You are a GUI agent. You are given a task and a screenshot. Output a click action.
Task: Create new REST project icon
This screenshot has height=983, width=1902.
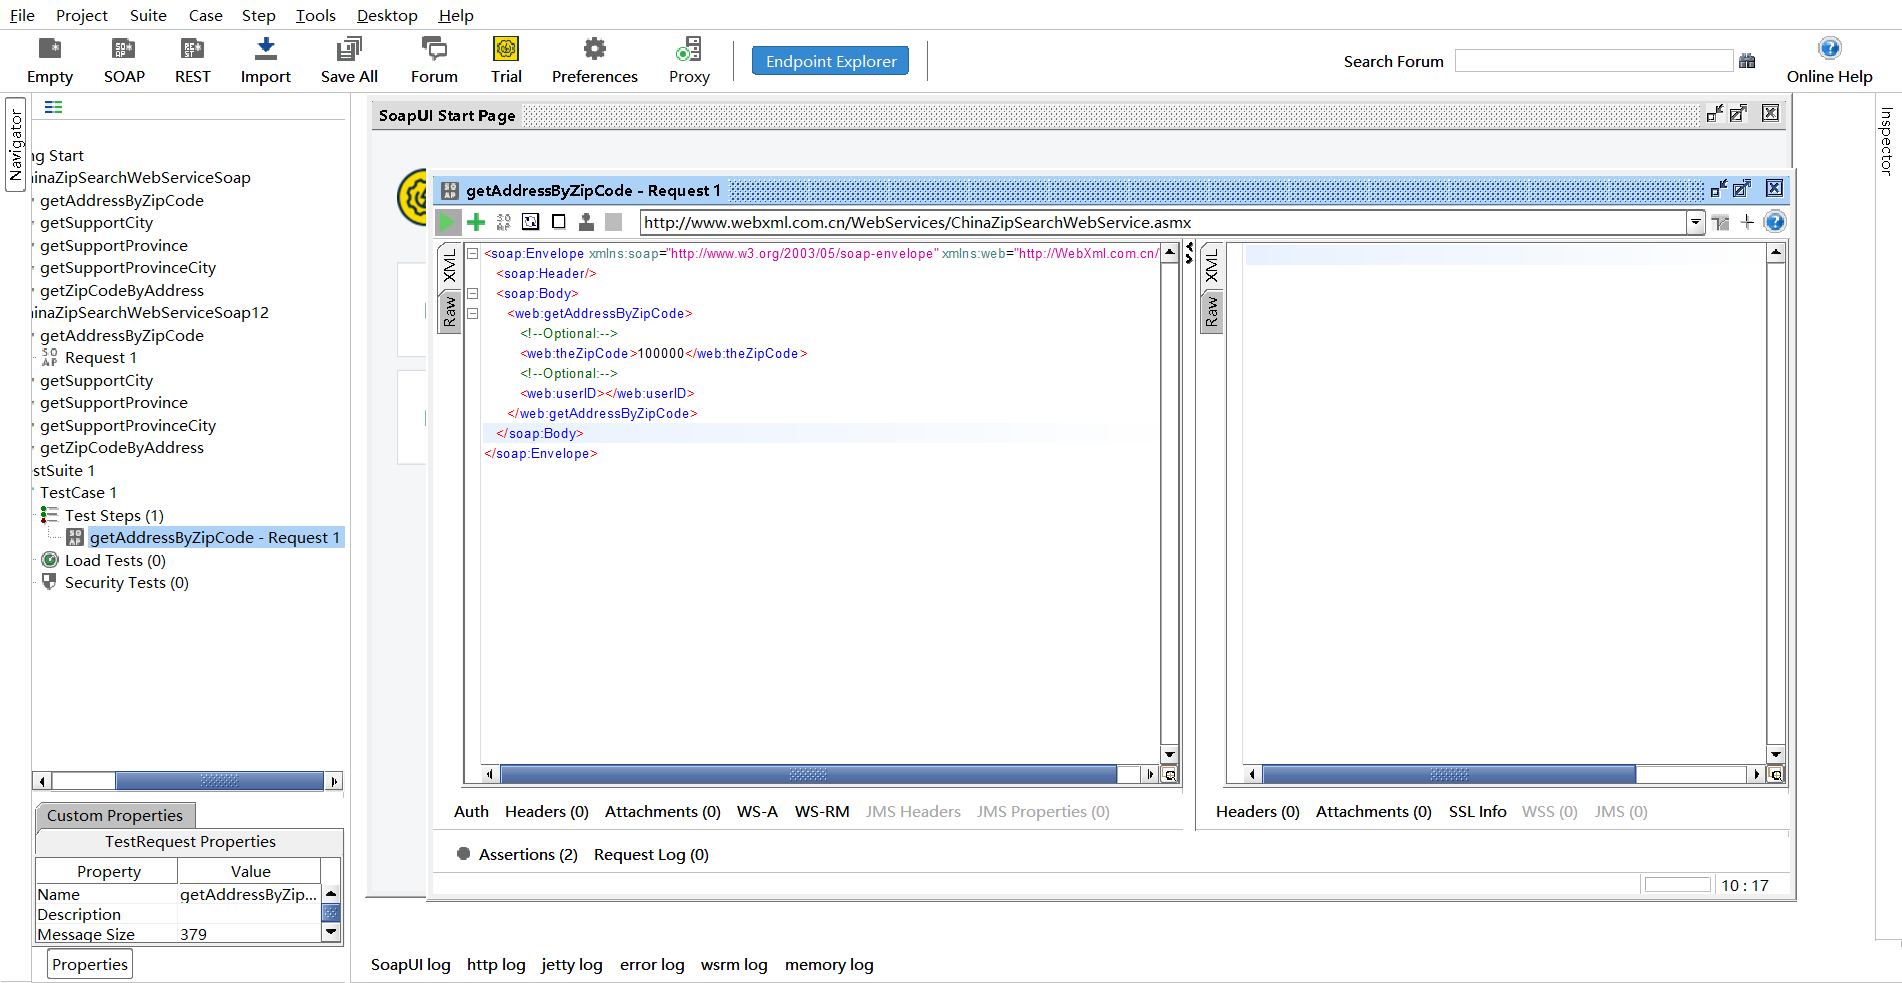tap(192, 49)
